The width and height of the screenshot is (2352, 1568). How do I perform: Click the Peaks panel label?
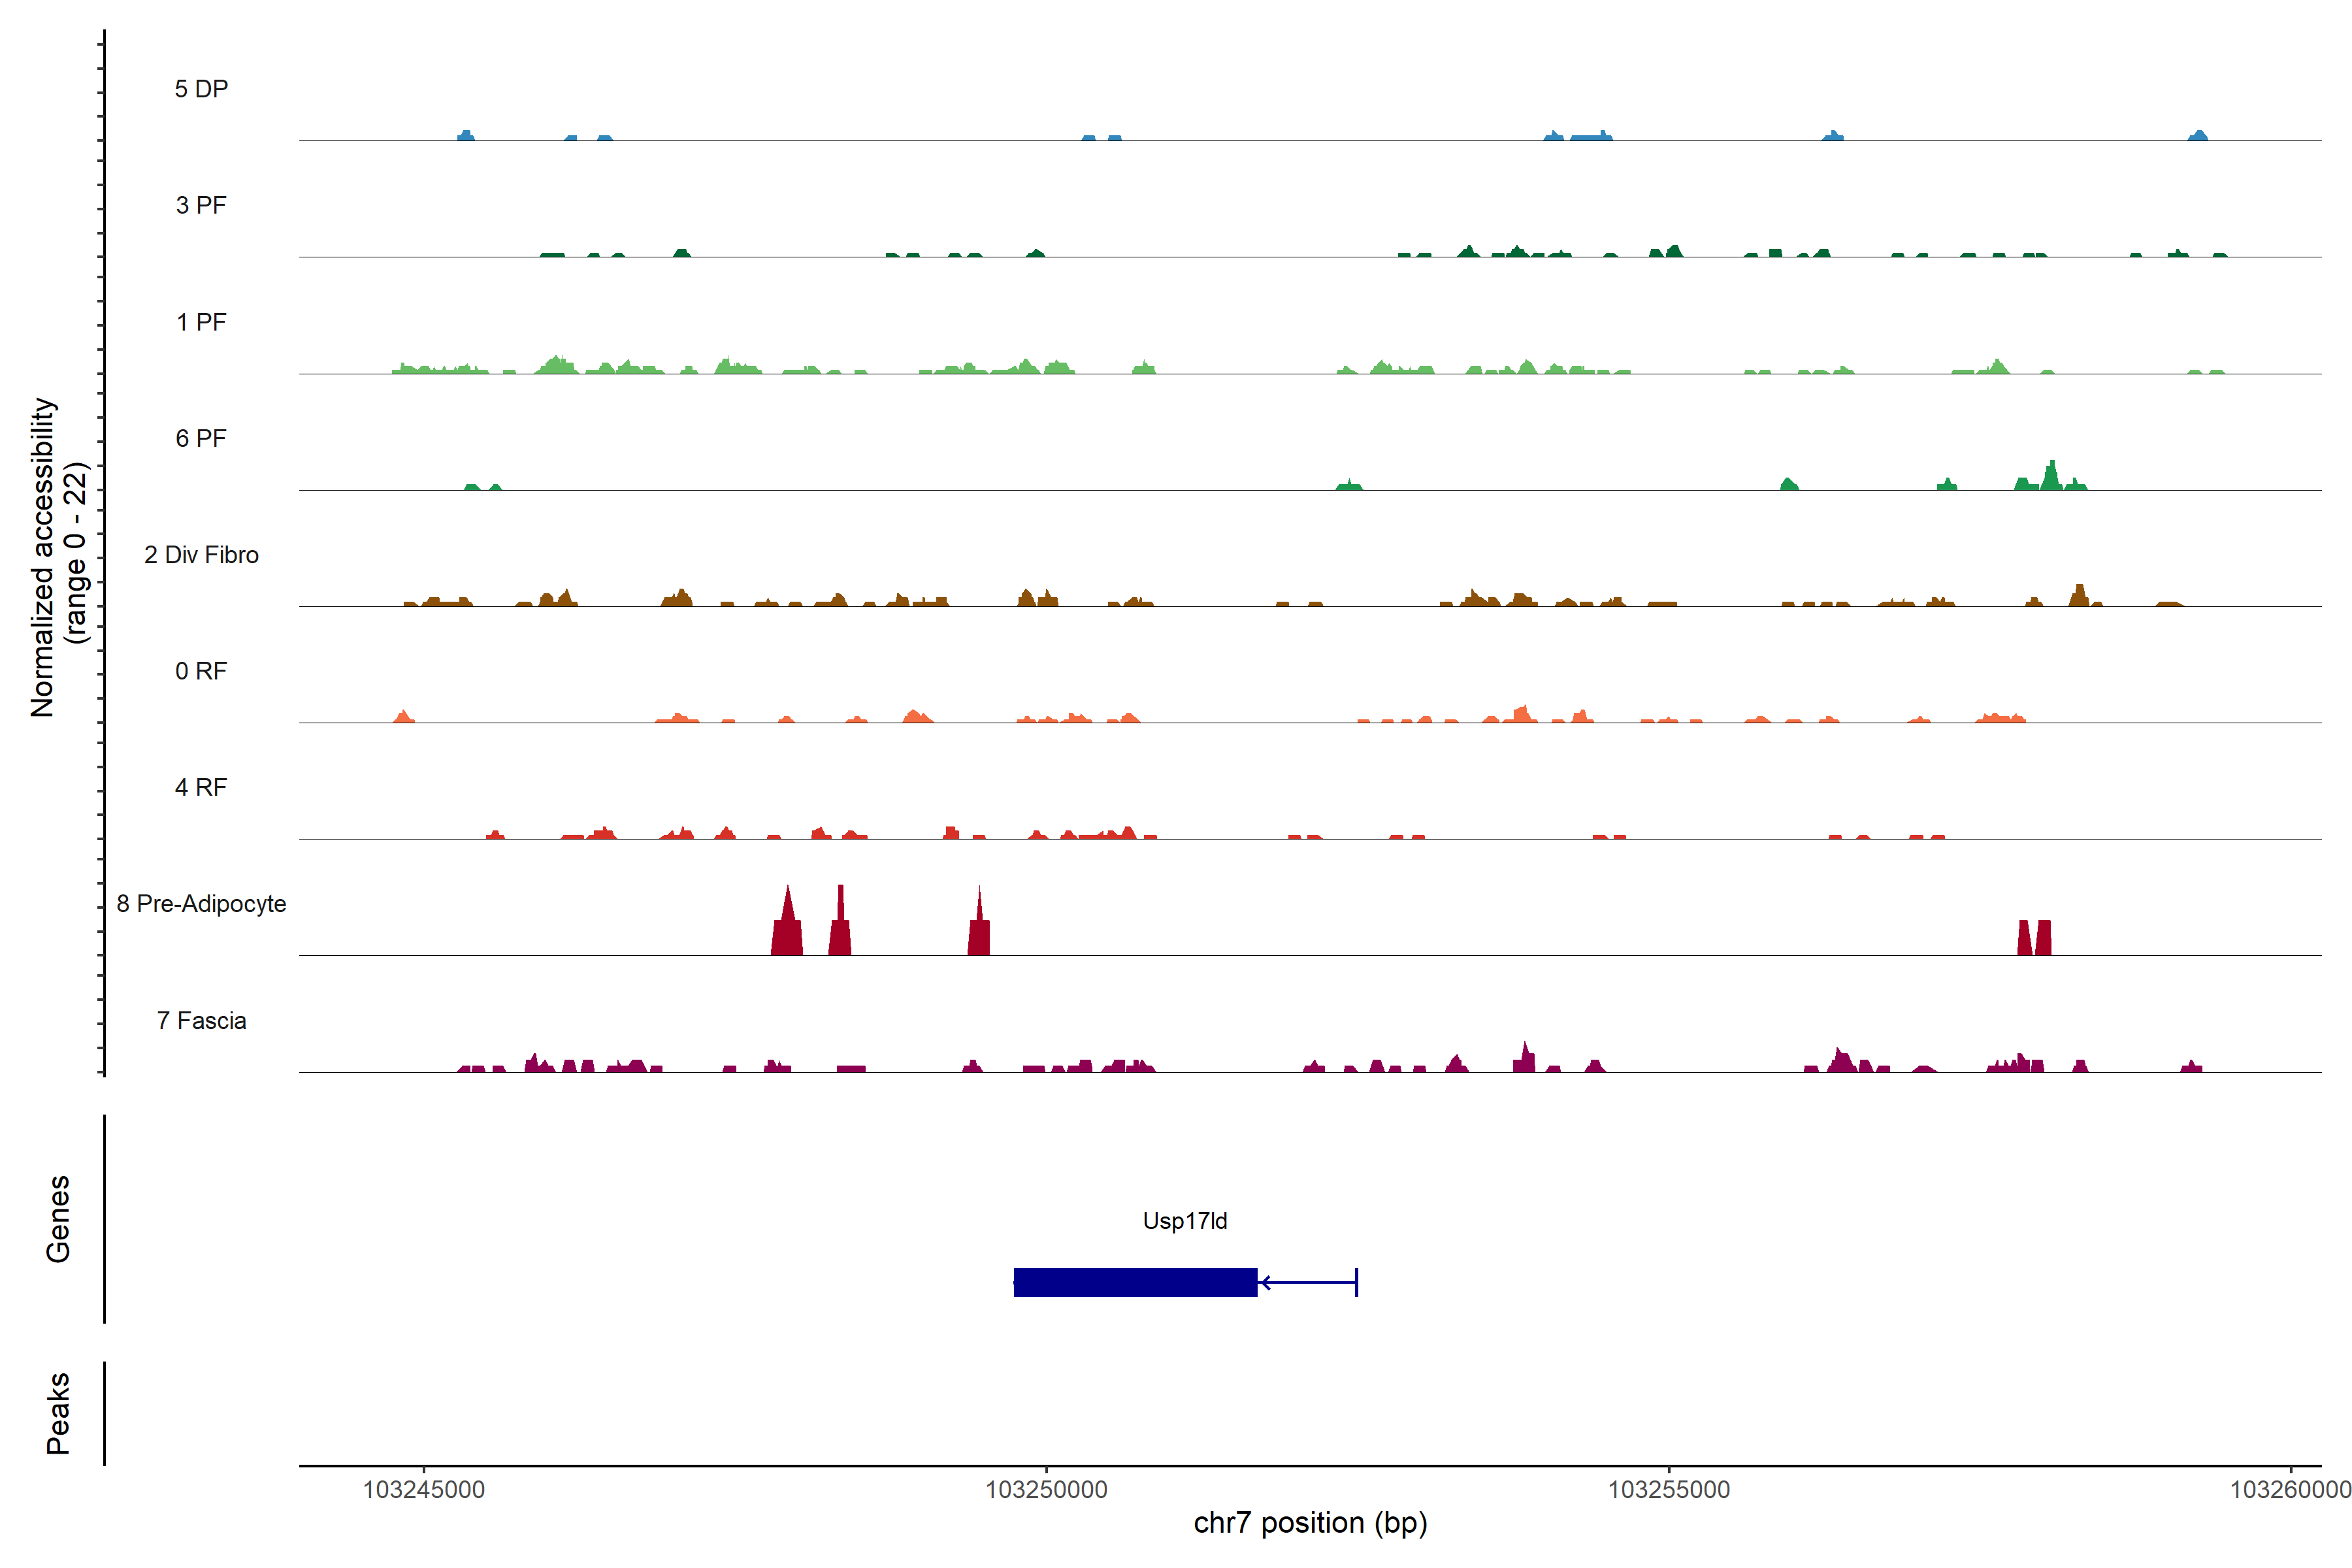click(58, 1412)
